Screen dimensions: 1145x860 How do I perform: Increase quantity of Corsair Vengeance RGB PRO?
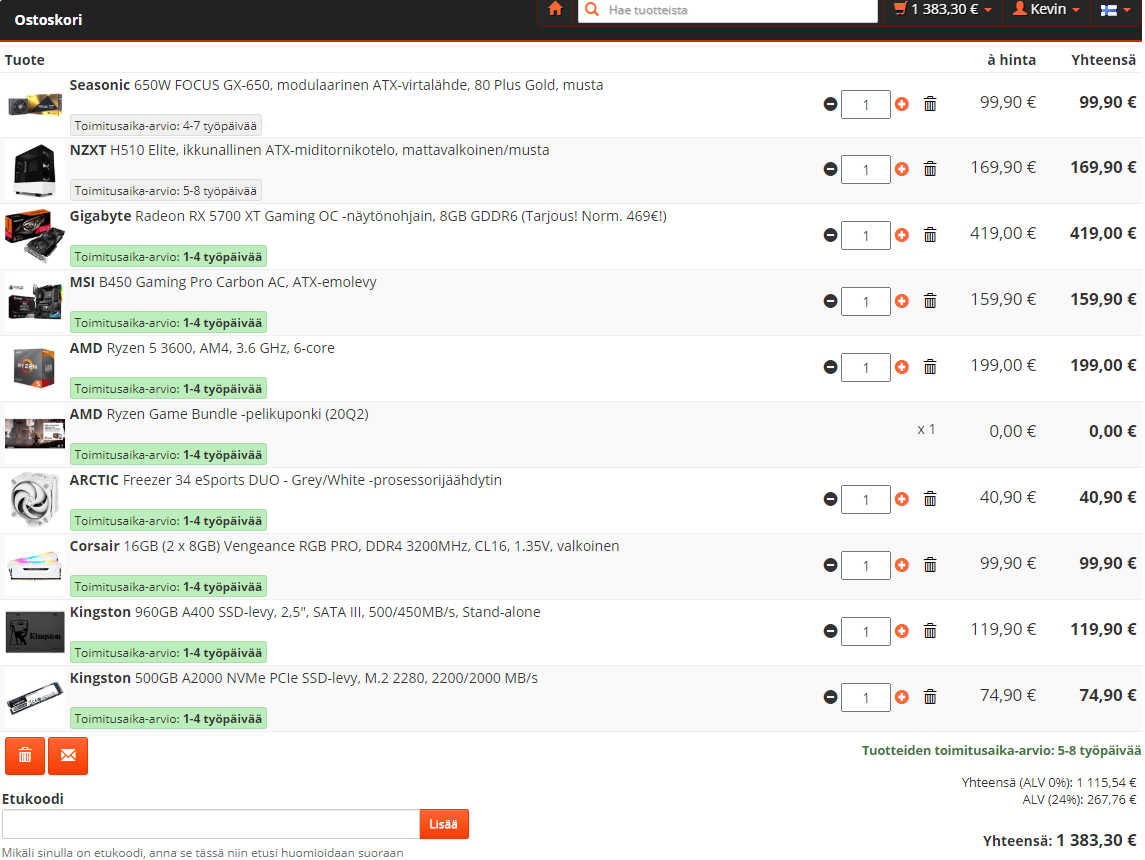click(902, 565)
